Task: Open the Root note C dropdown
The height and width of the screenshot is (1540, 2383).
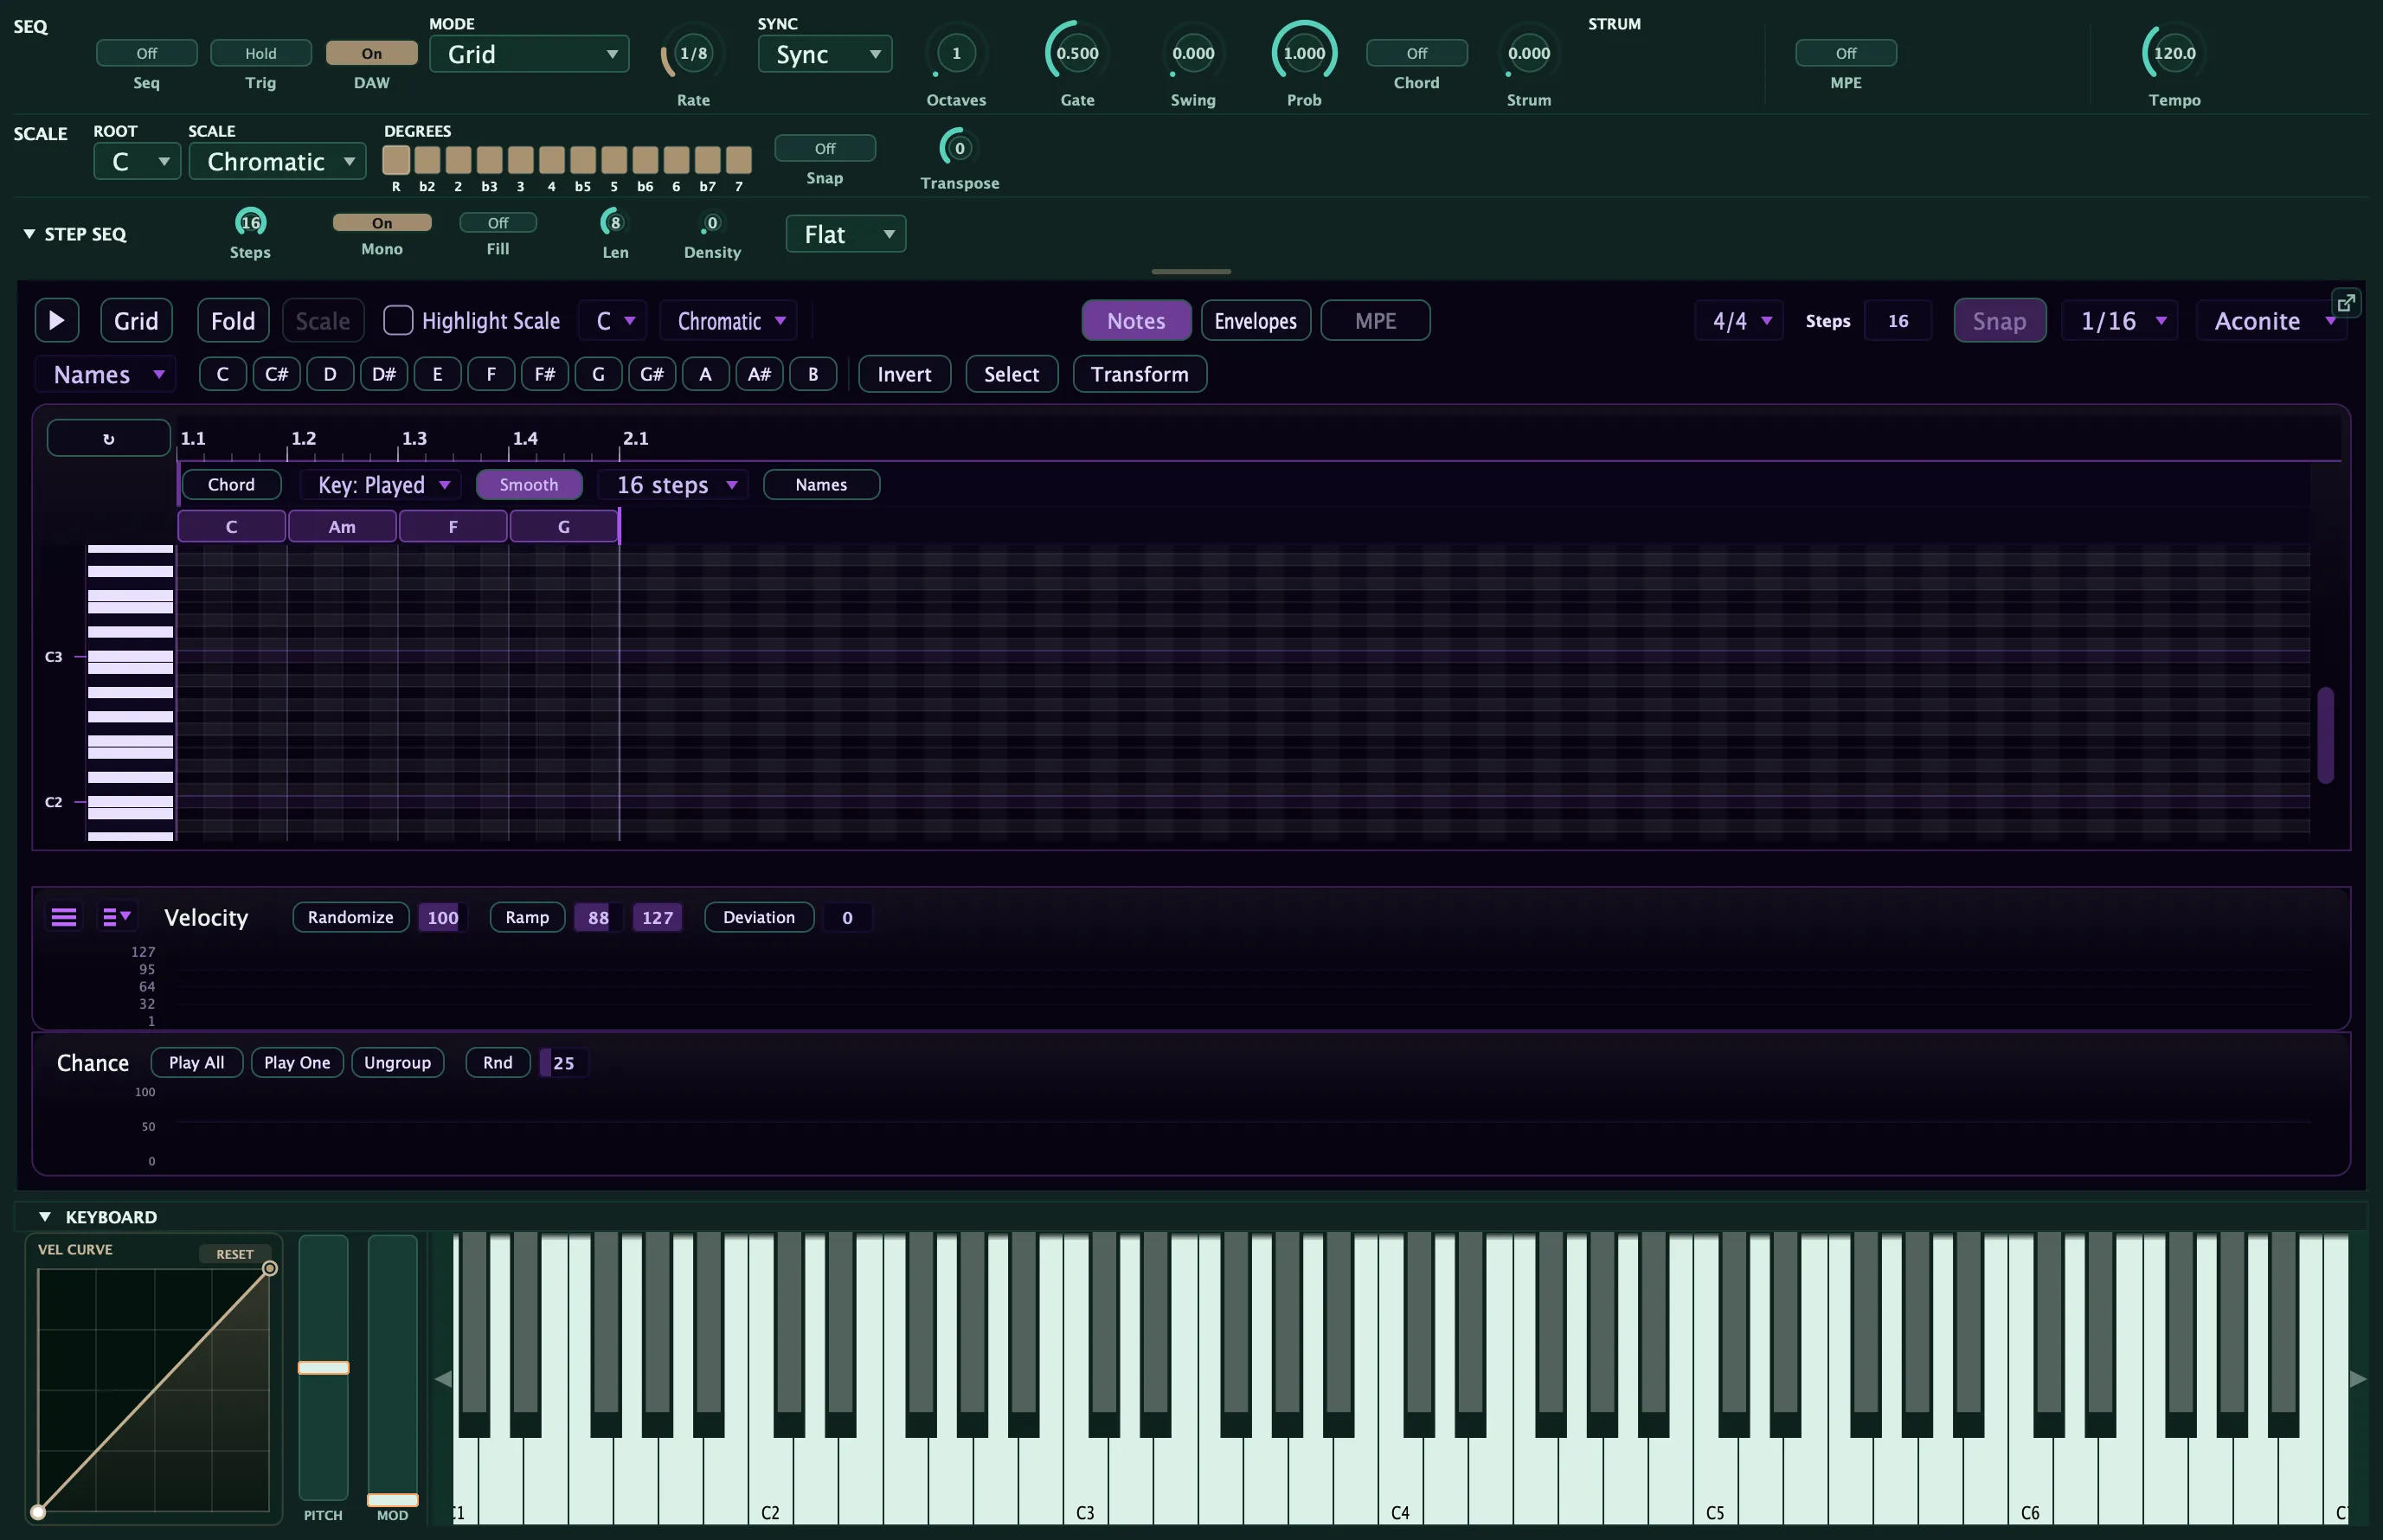Action: tap(137, 161)
